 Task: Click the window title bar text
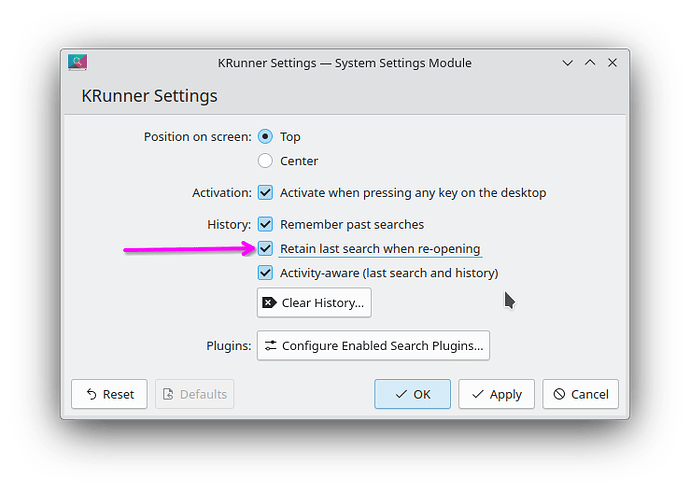coord(344,62)
